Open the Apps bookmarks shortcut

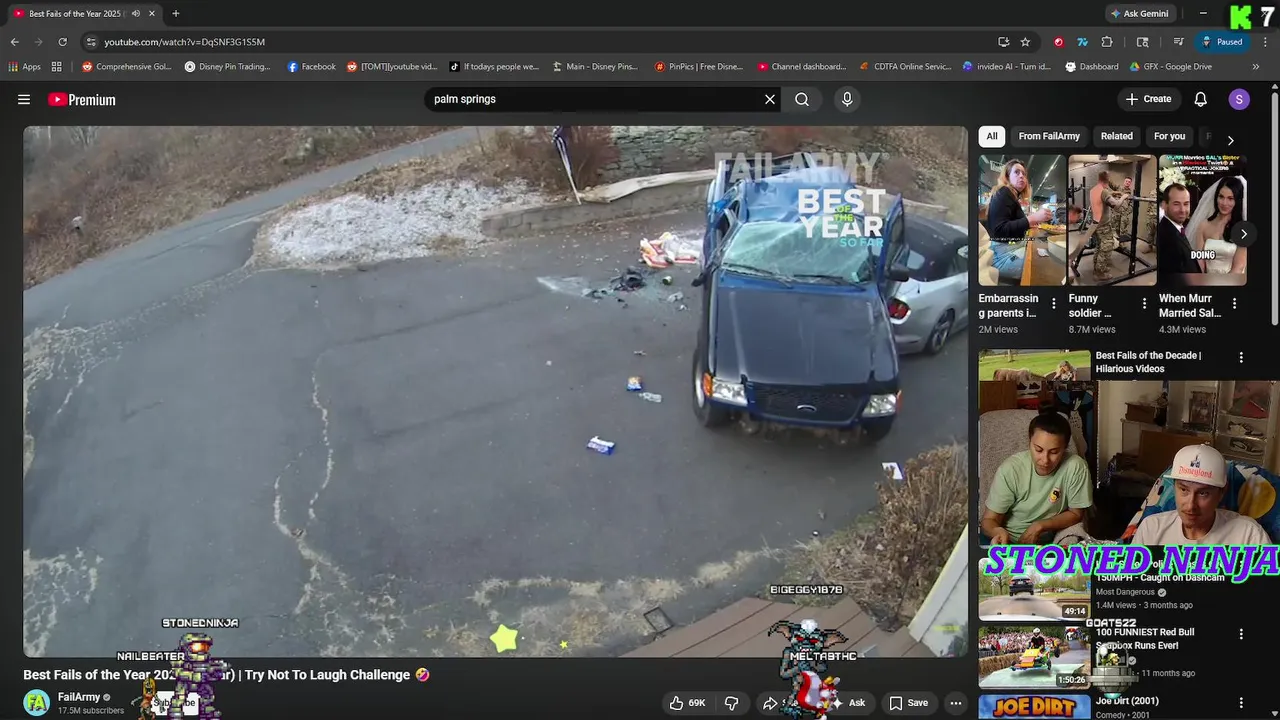pyautogui.click(x=24, y=67)
